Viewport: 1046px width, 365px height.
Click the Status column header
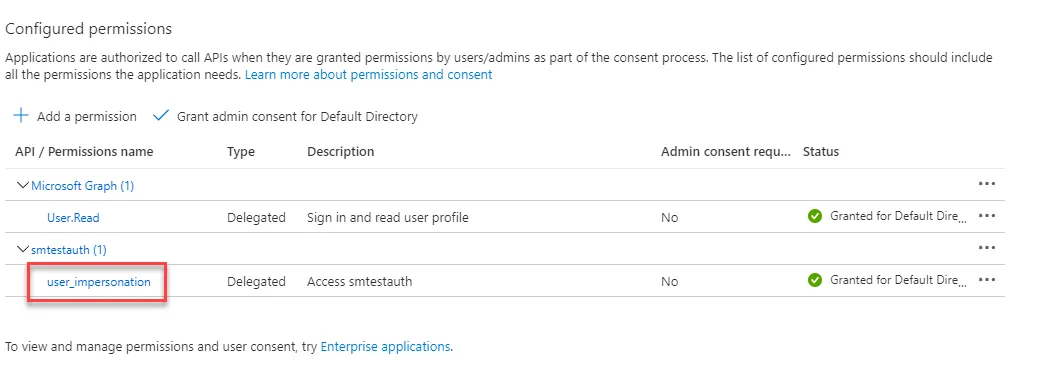pyautogui.click(x=821, y=151)
